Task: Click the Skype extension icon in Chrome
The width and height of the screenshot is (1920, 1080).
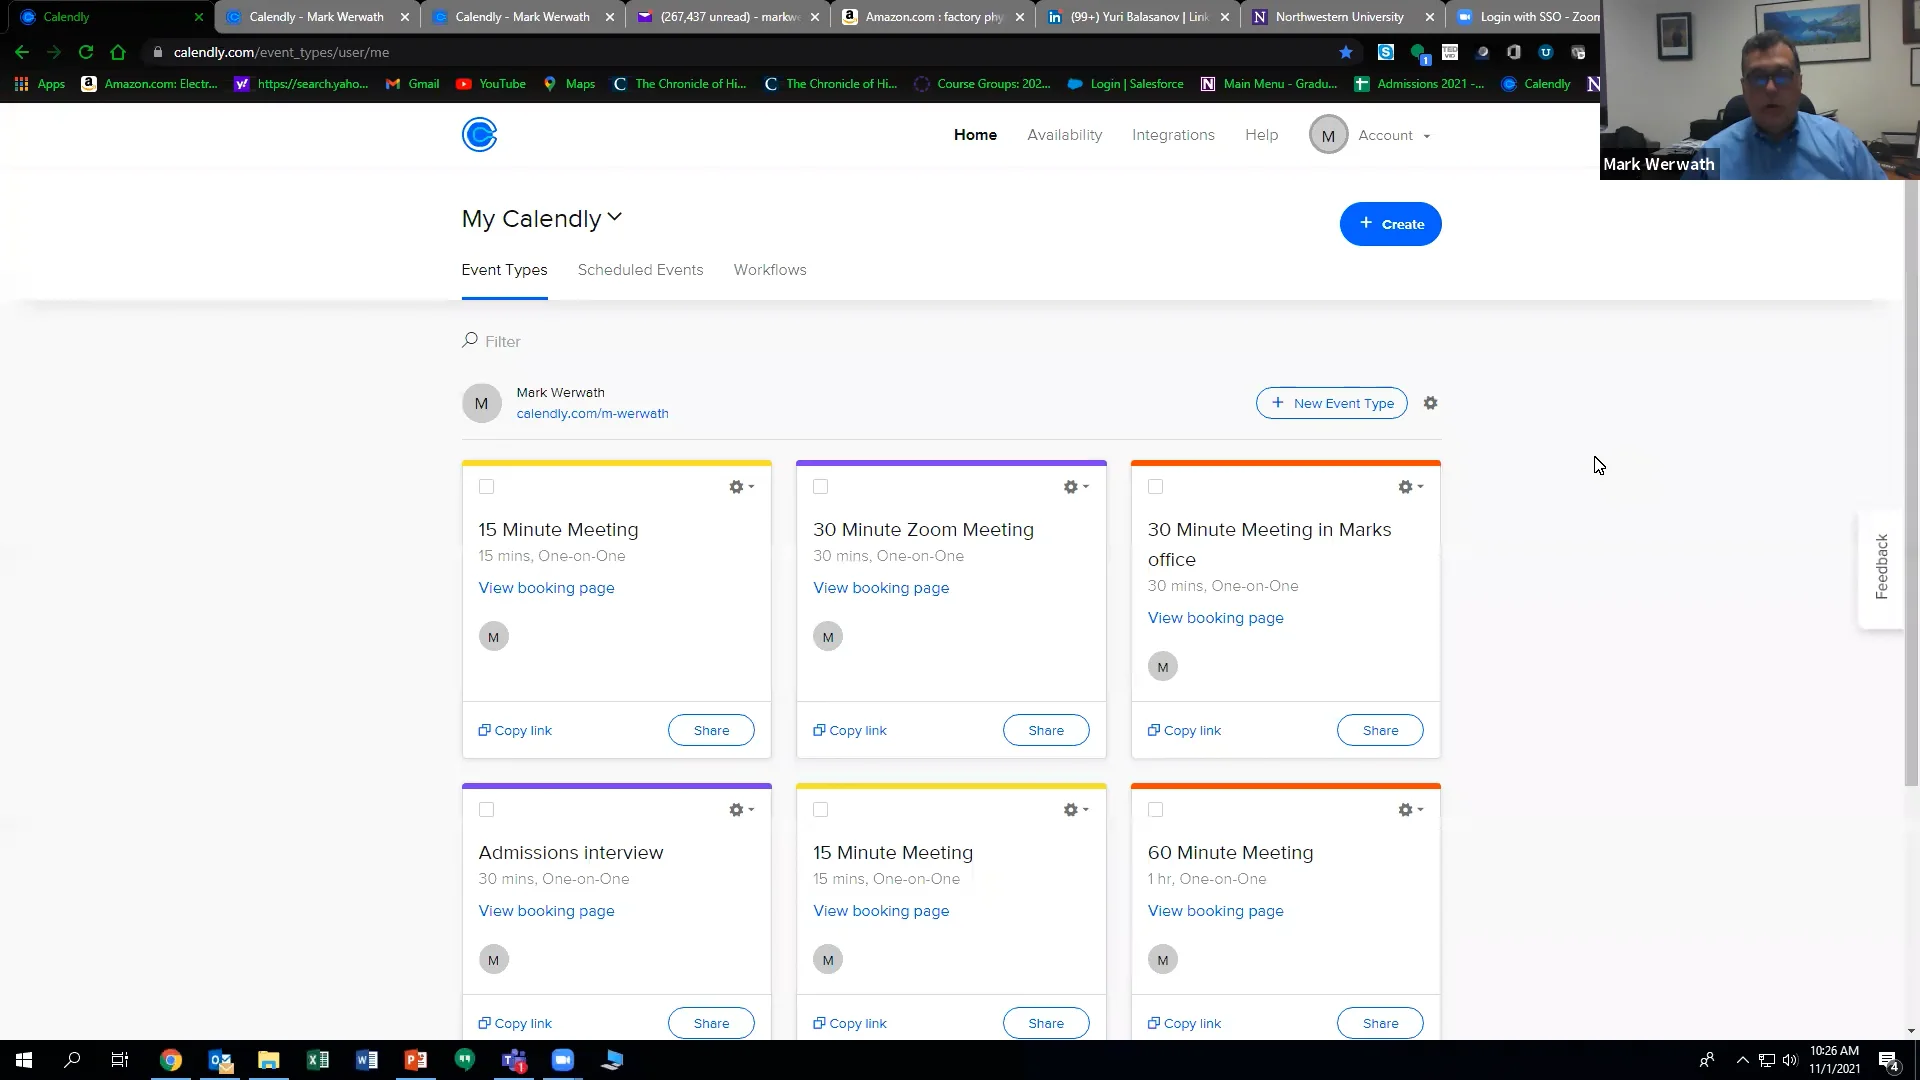Action: (1386, 52)
